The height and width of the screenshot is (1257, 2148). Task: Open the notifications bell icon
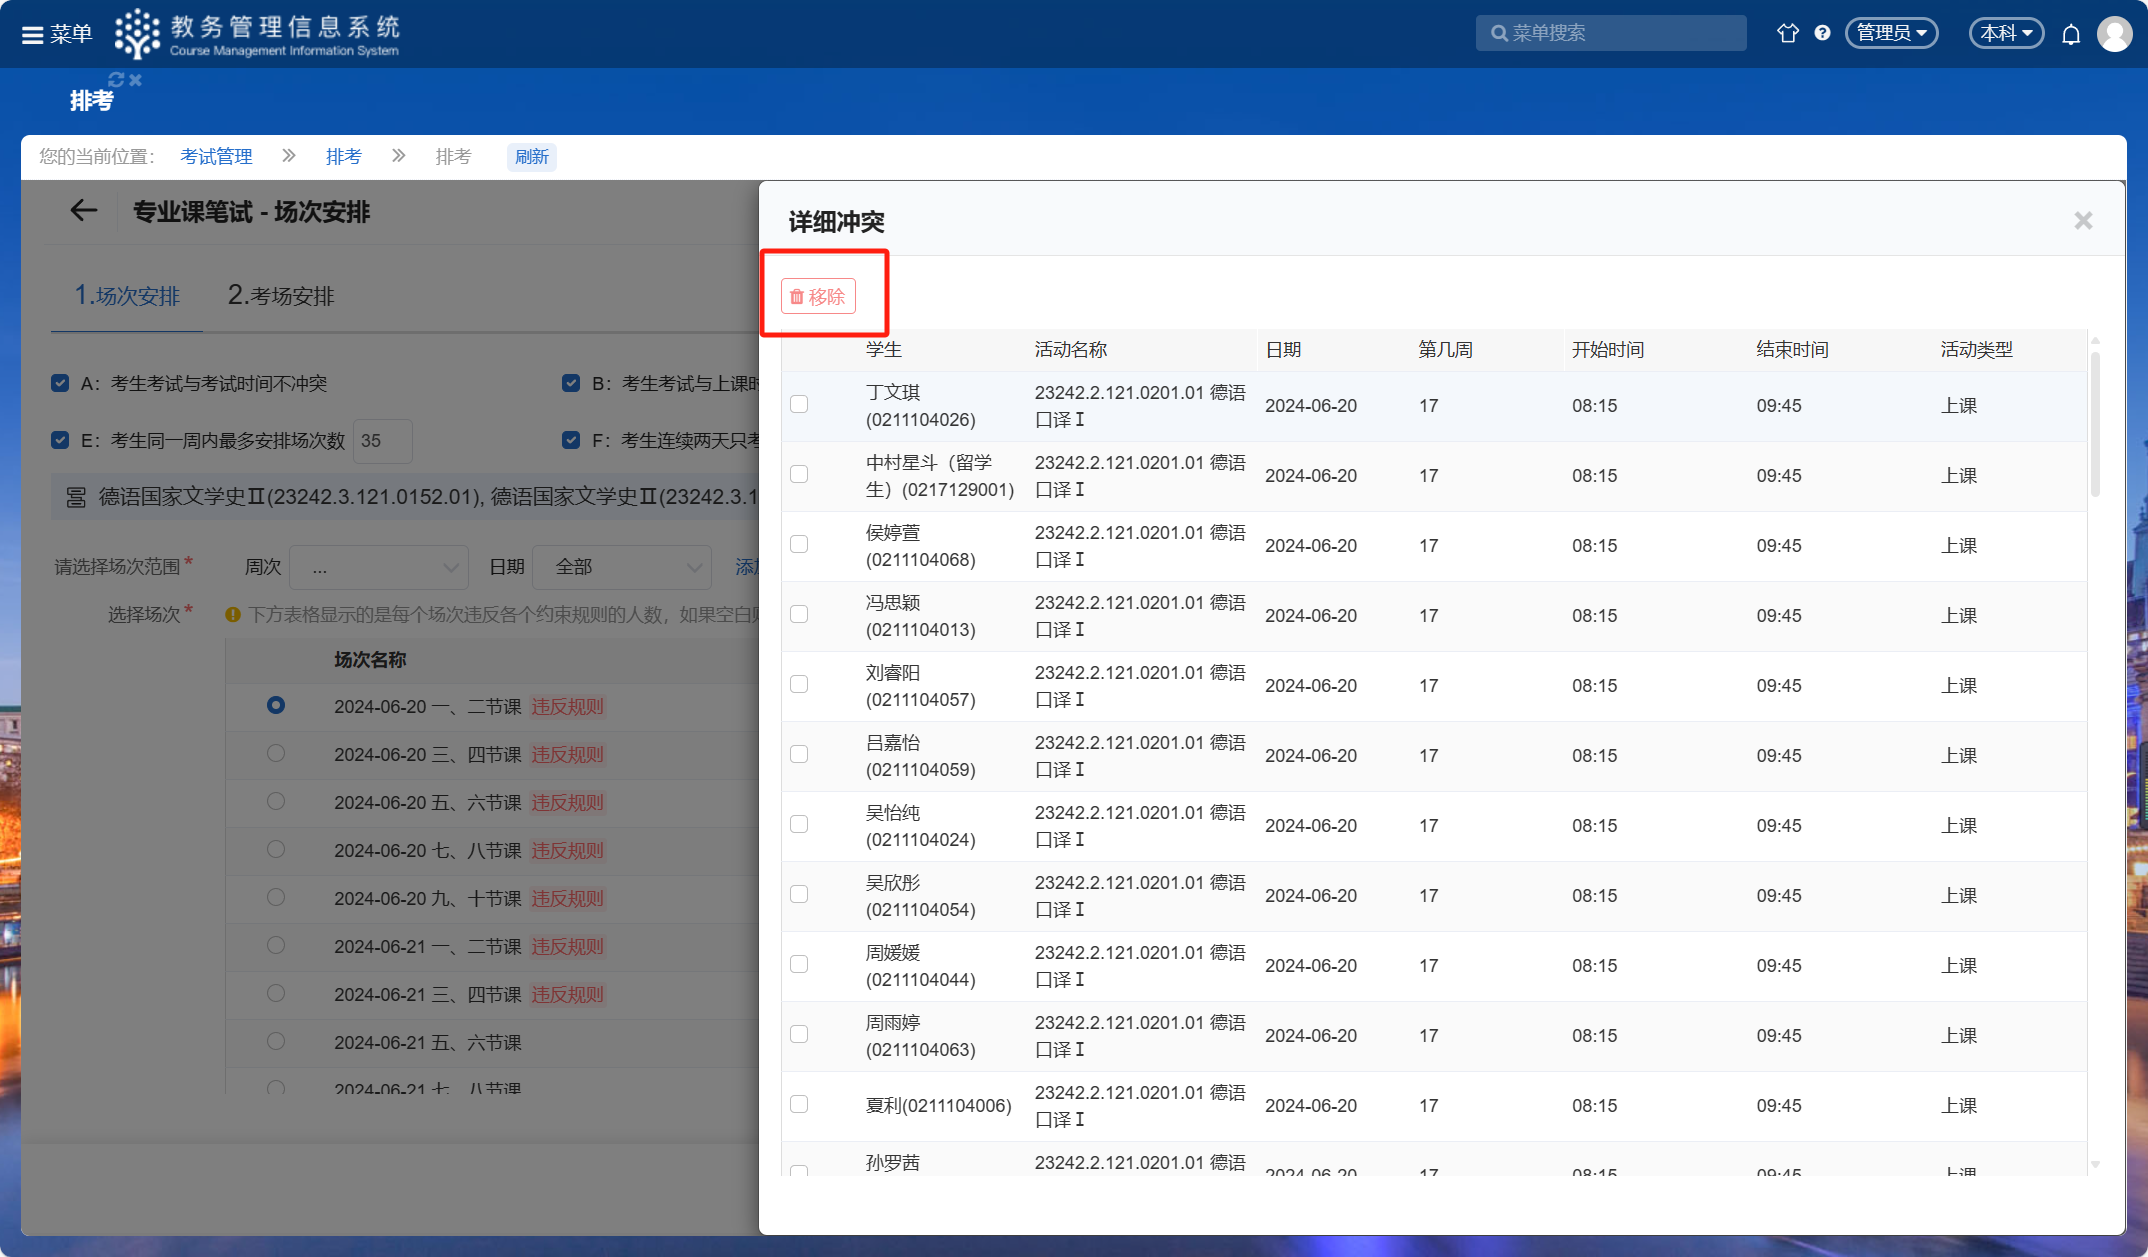(x=2071, y=34)
